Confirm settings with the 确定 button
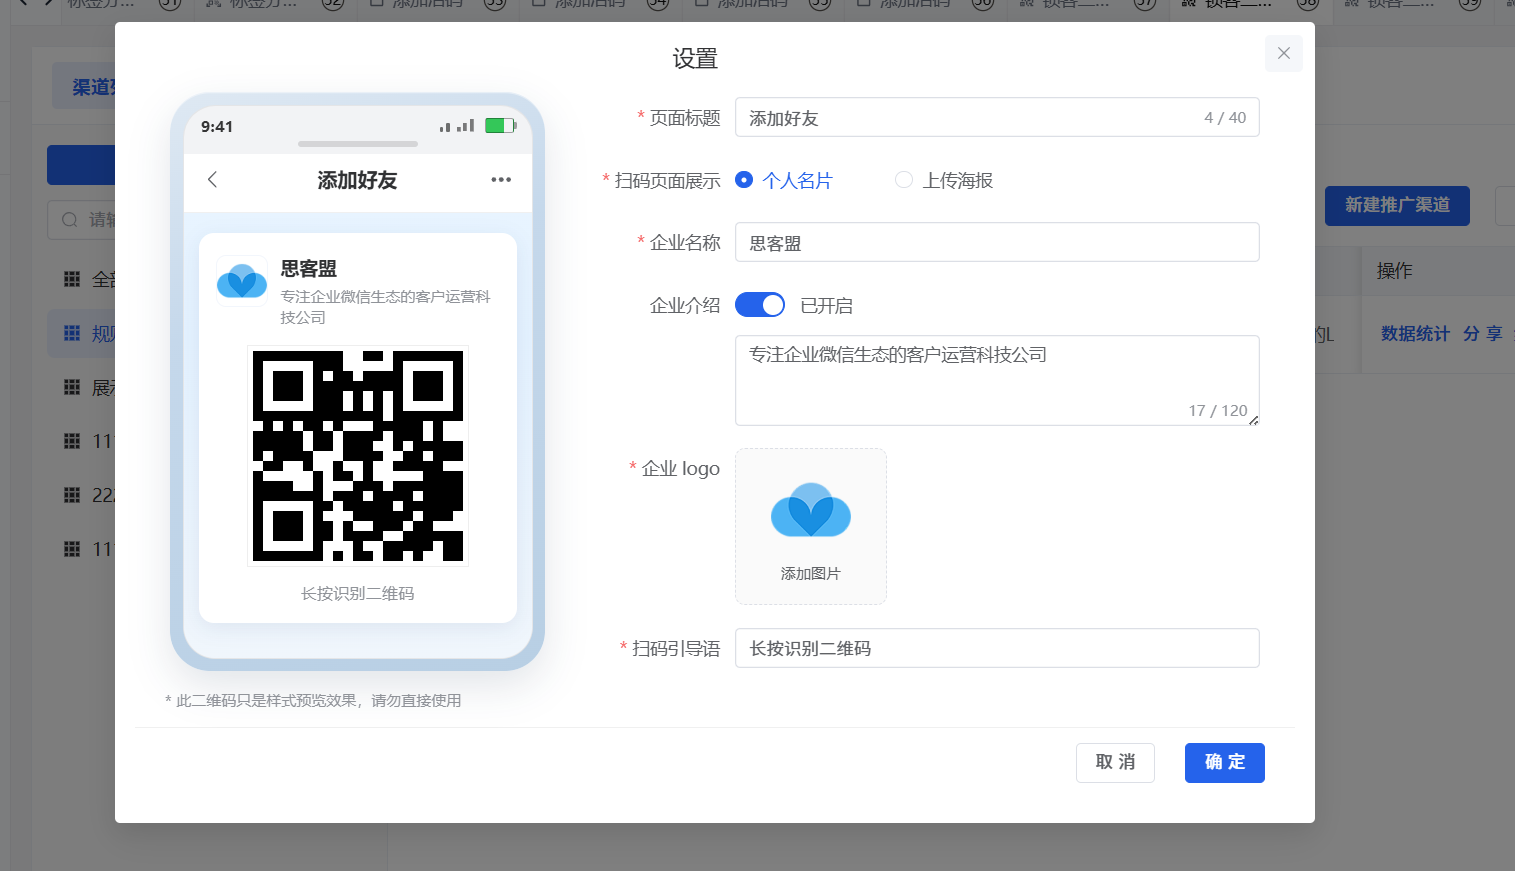Screen dimensions: 1515x871 pos(1225,762)
